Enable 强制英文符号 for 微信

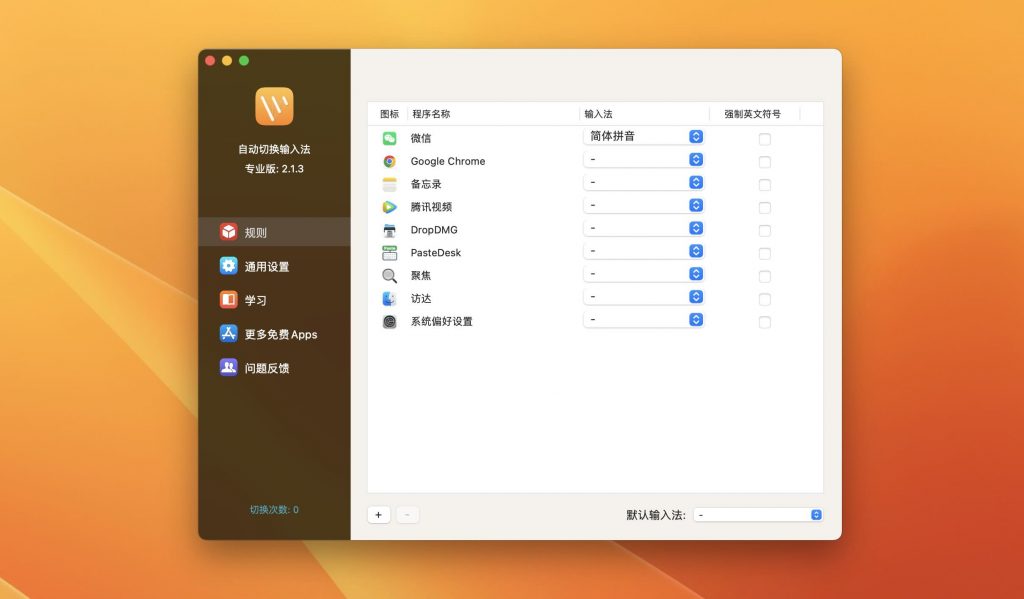(x=764, y=139)
